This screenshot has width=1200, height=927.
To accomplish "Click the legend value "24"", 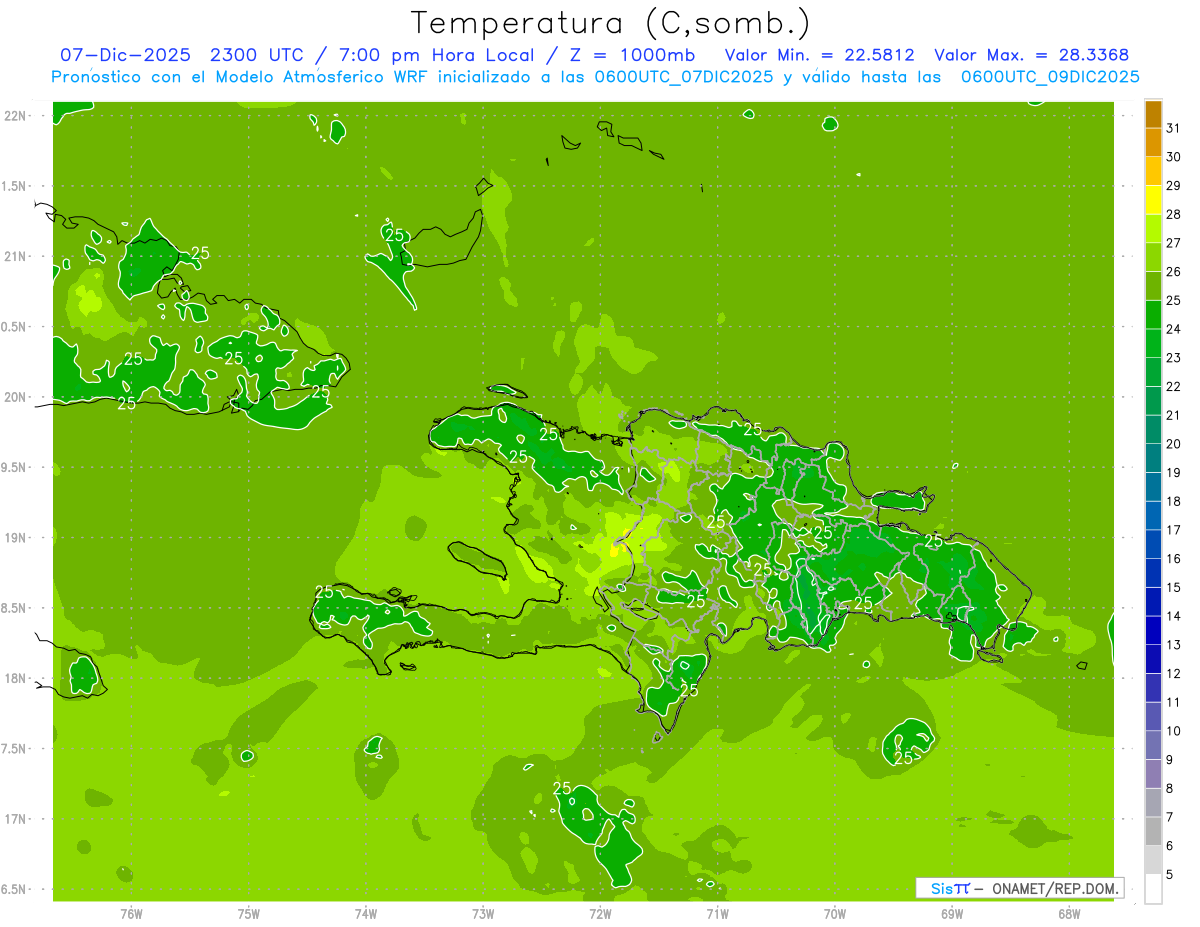I will click(1173, 329).
